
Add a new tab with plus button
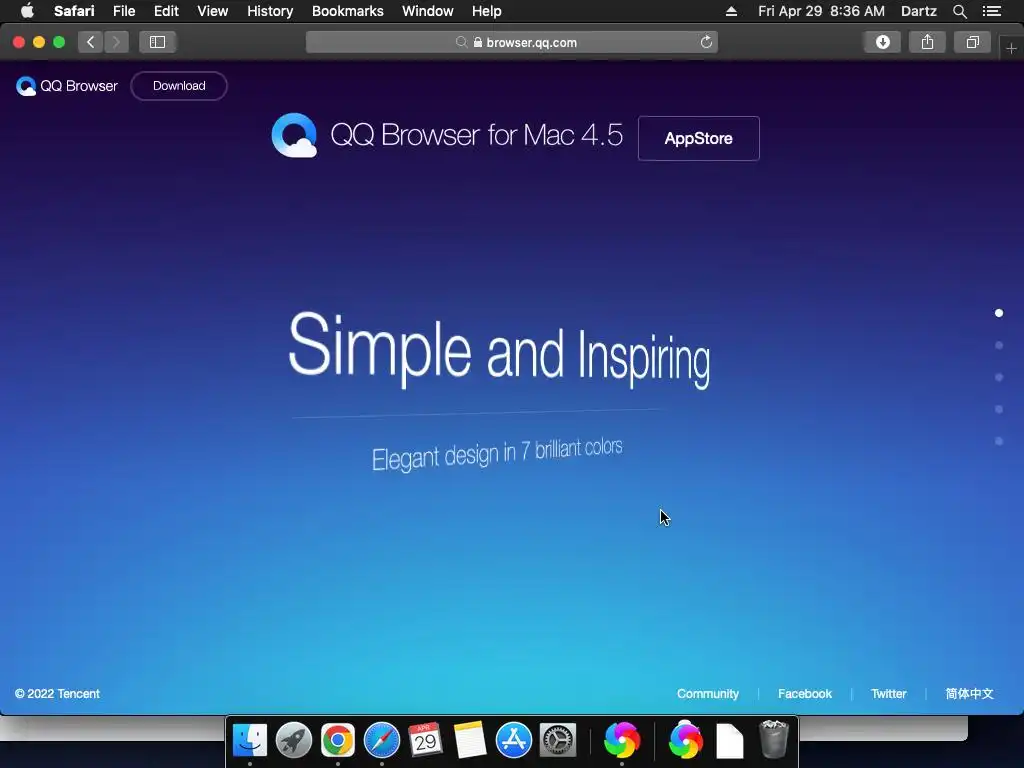pos(1011,48)
